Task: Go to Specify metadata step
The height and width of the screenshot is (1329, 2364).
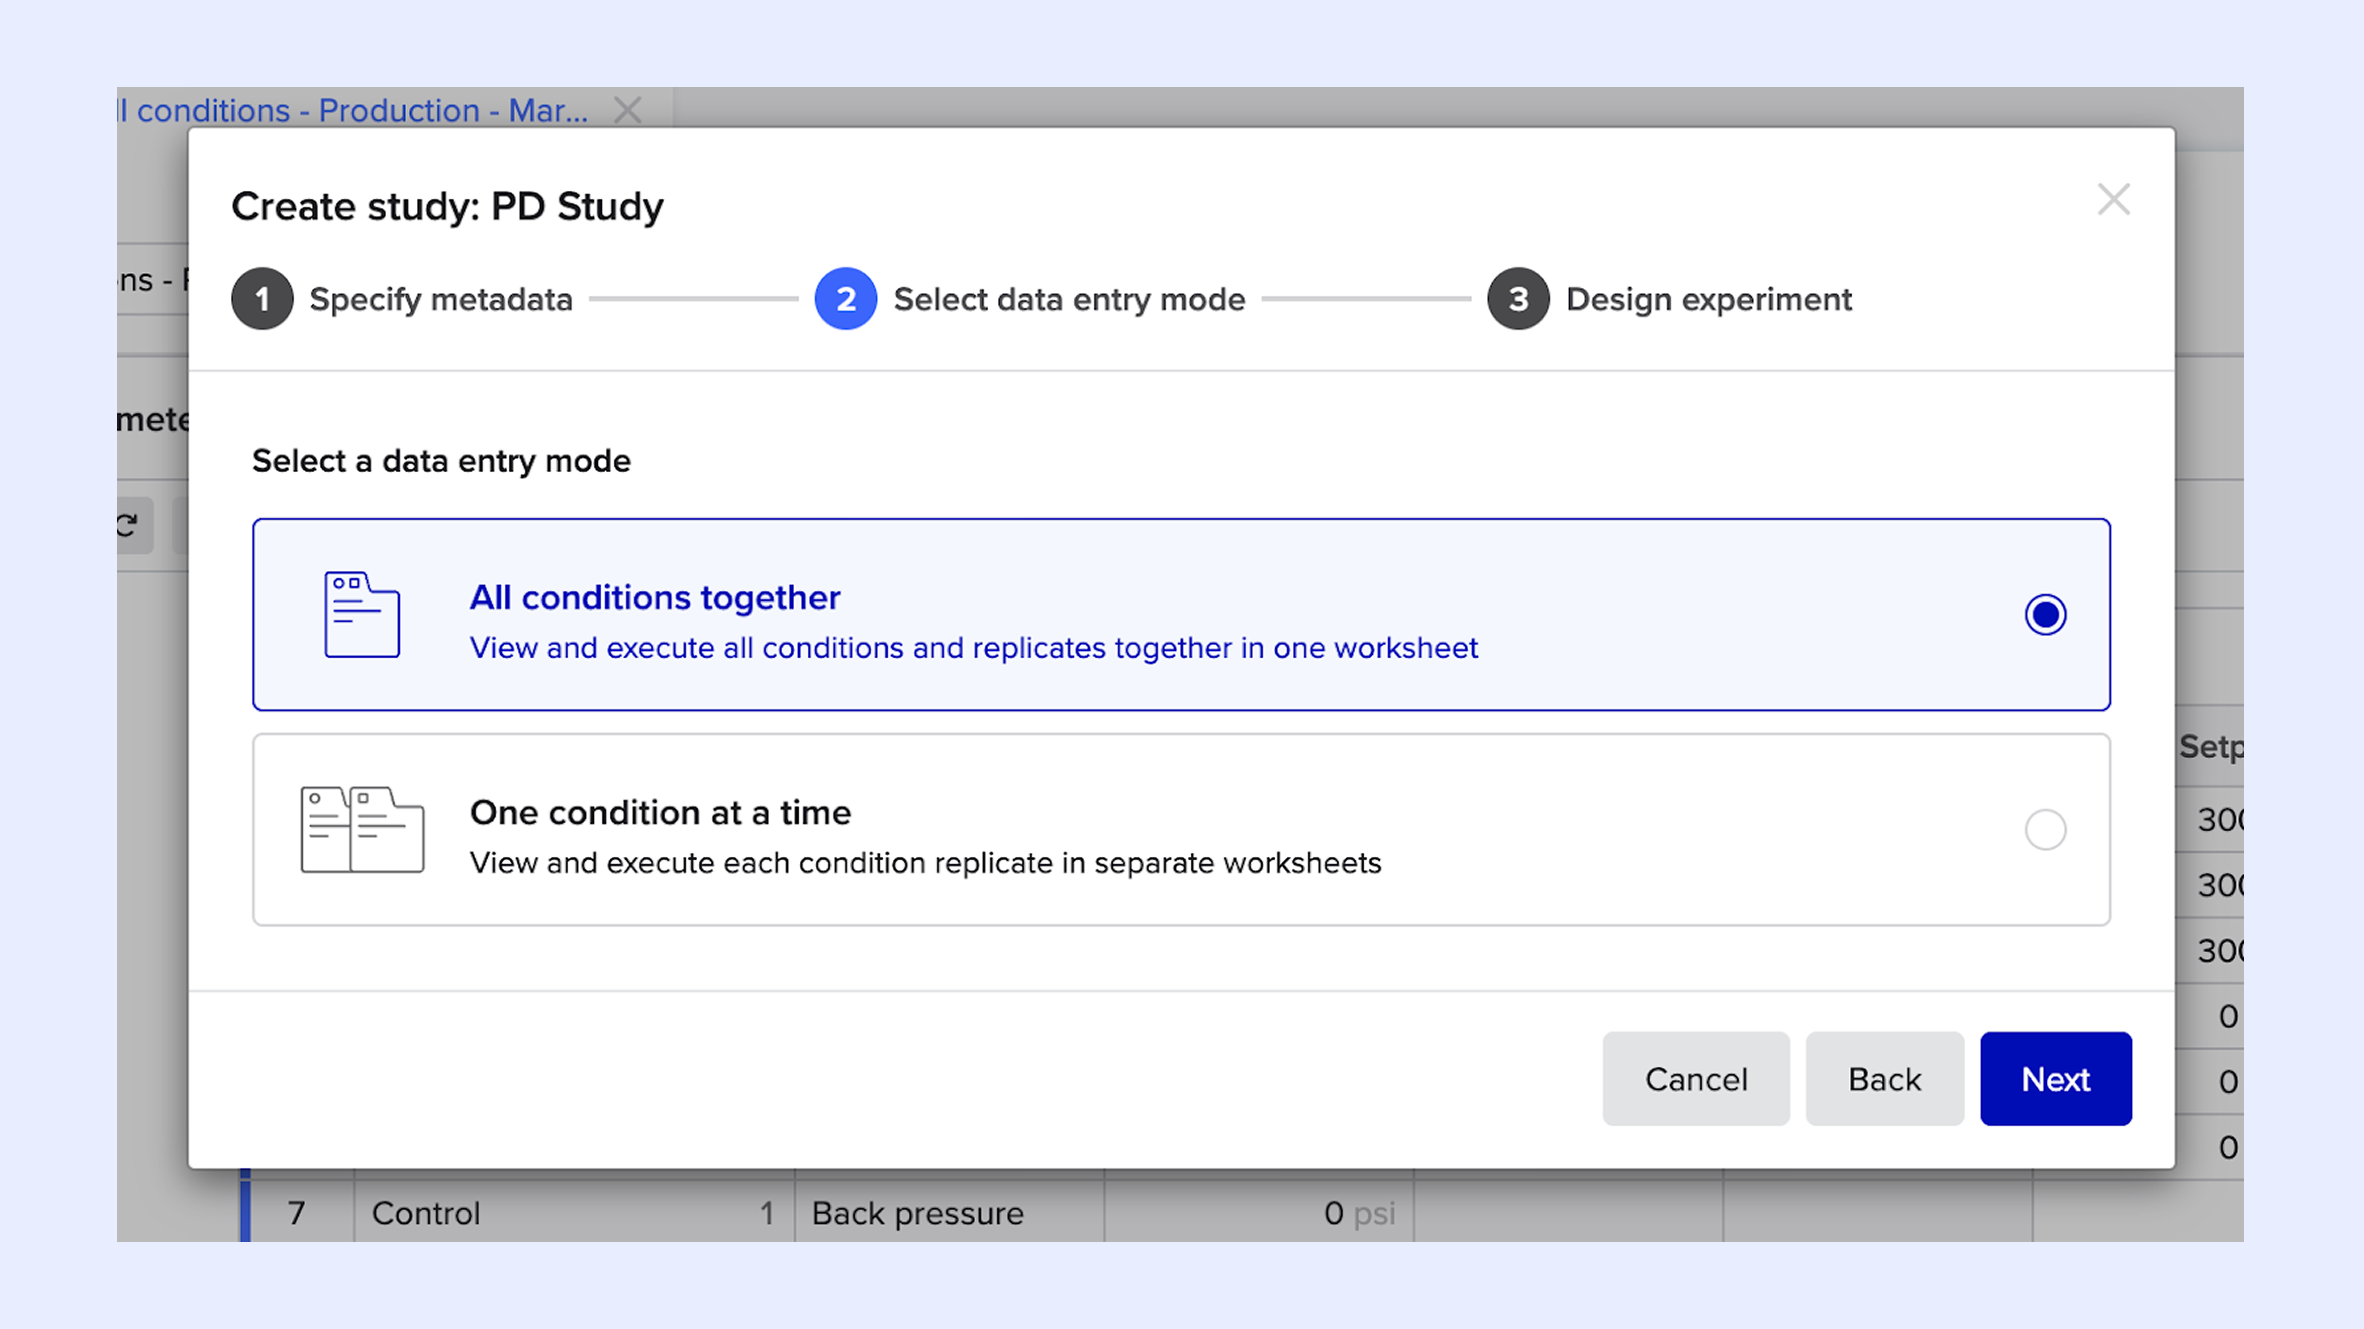Action: click(441, 299)
